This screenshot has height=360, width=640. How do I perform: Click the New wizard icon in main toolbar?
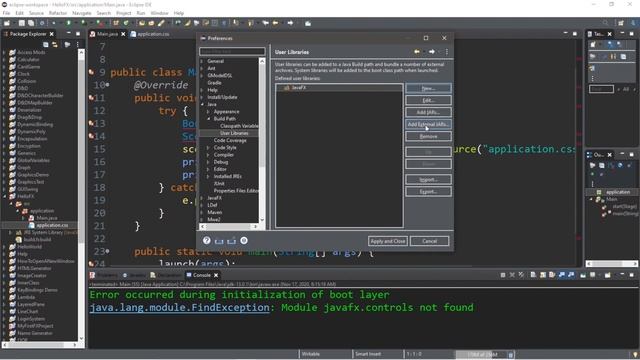[7, 23]
